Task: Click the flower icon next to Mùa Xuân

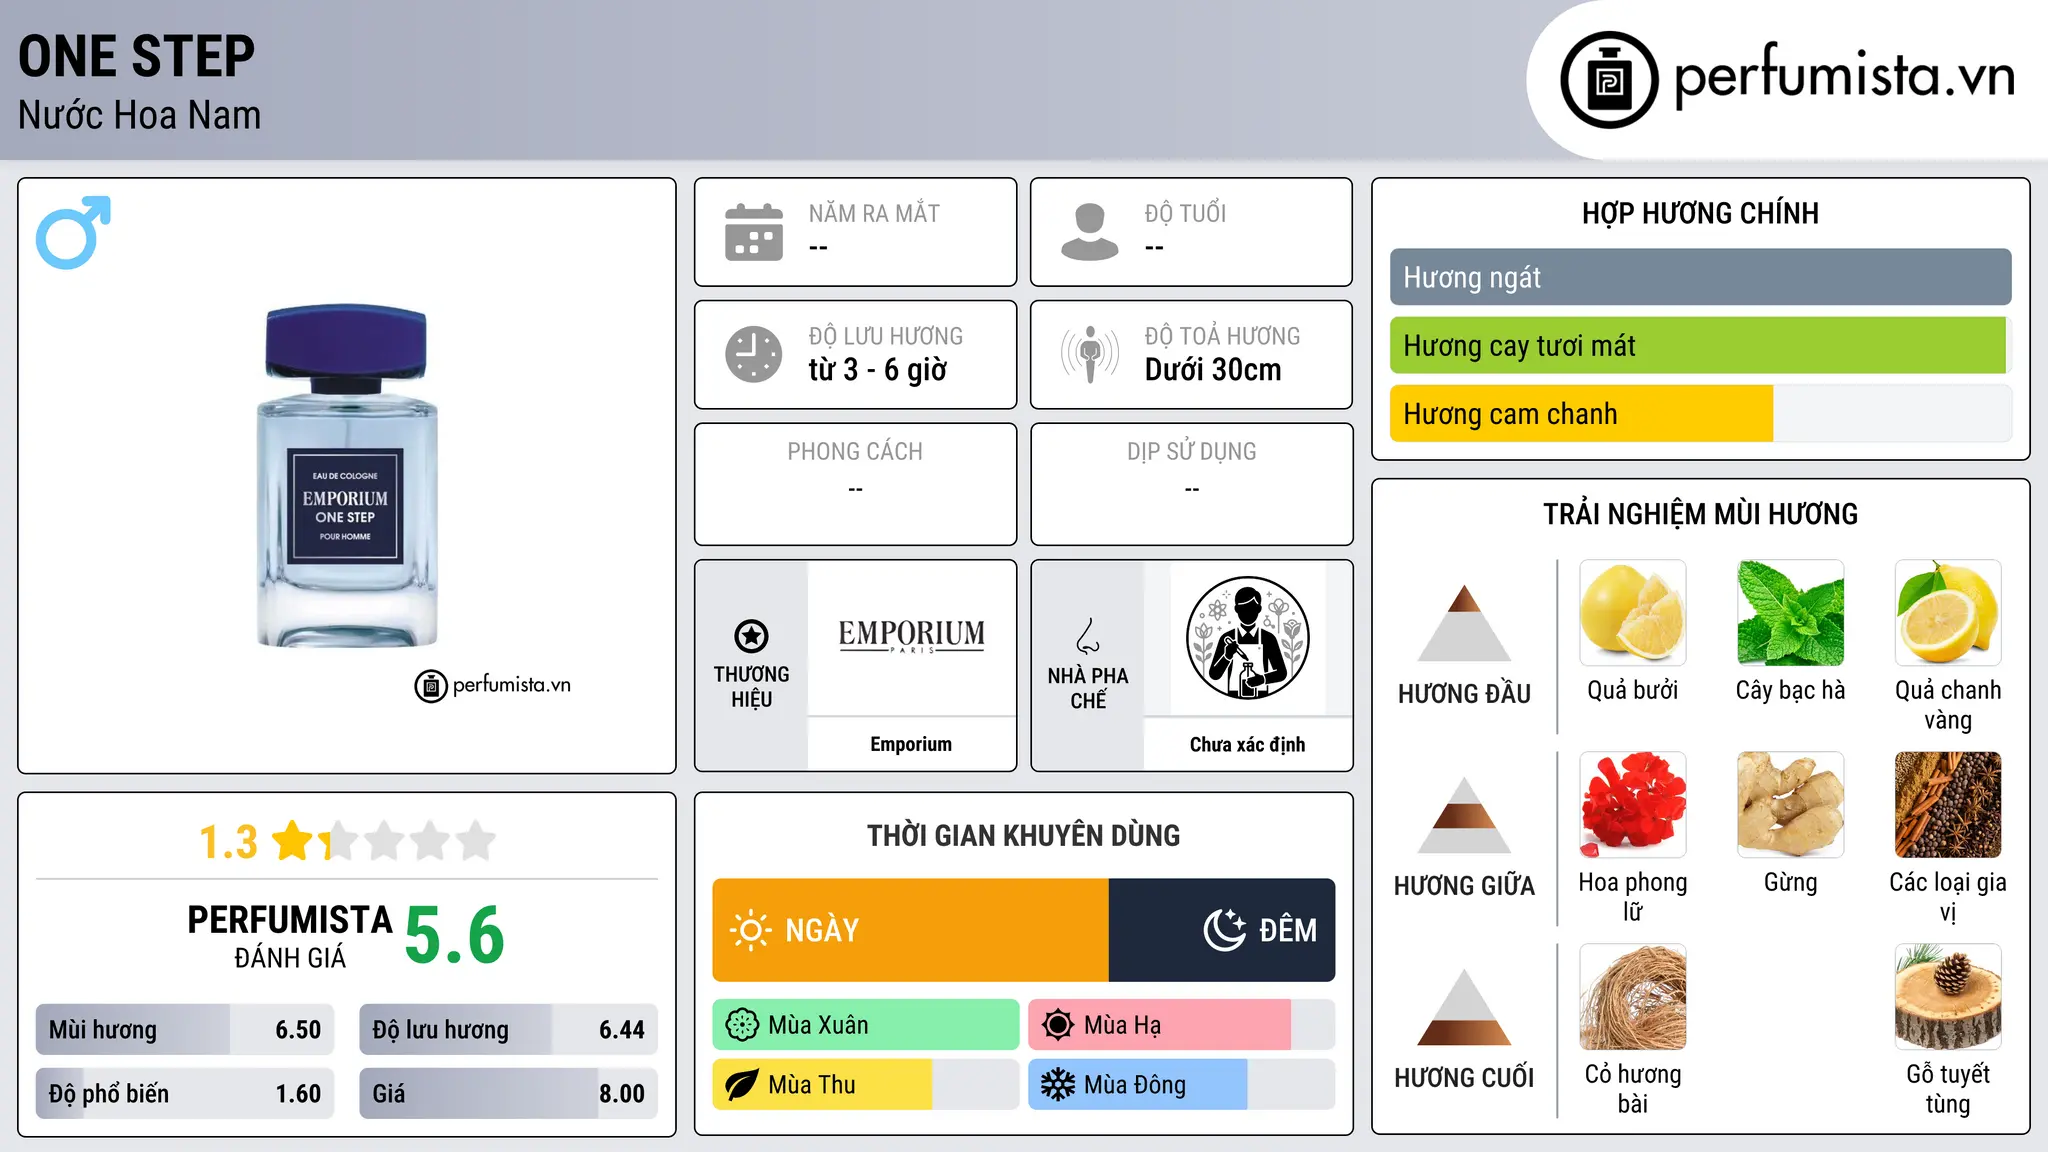Action: tap(742, 1025)
